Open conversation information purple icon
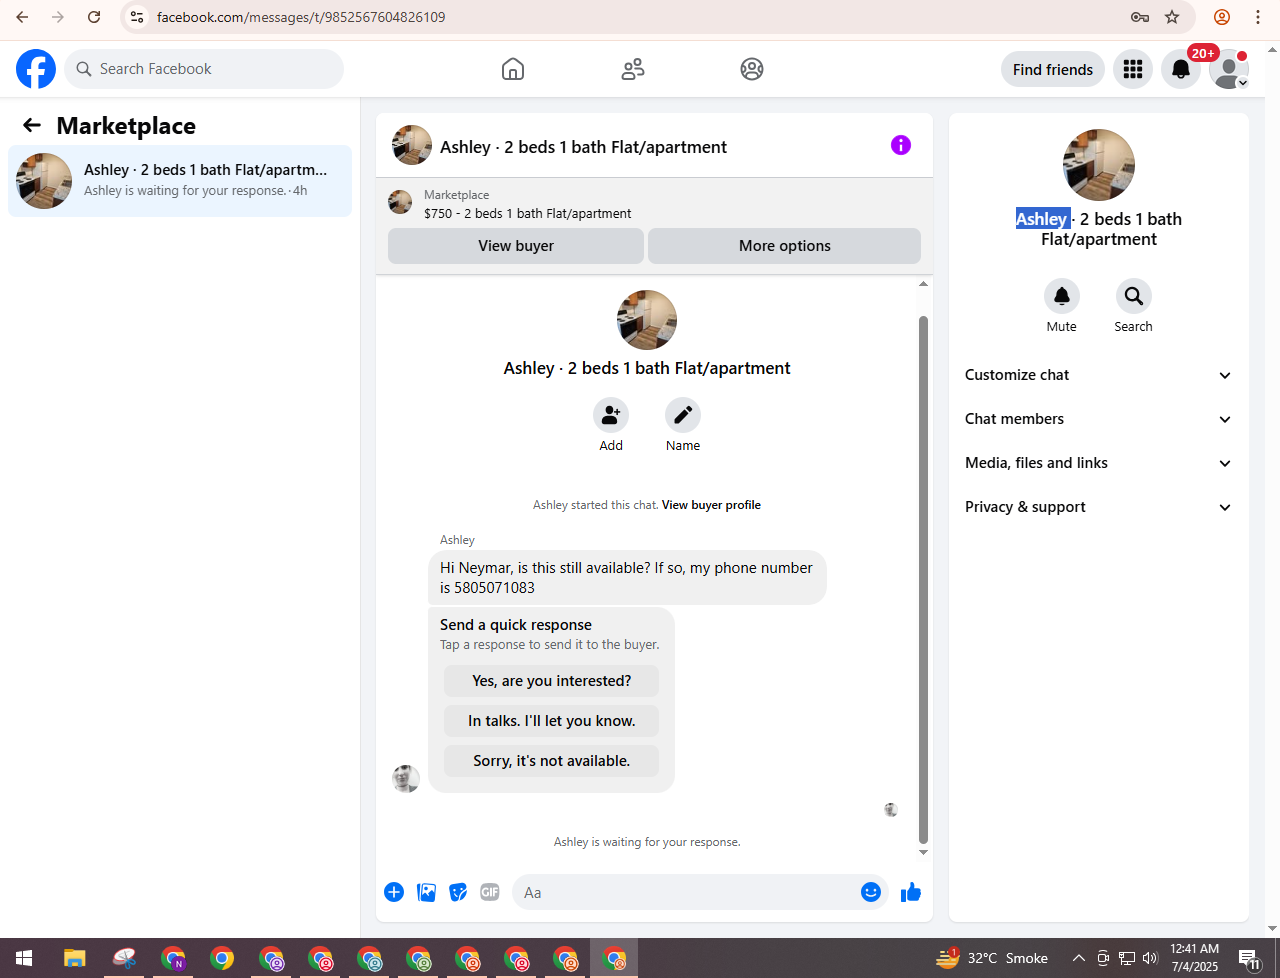This screenshot has height=978, width=1280. pyautogui.click(x=901, y=145)
